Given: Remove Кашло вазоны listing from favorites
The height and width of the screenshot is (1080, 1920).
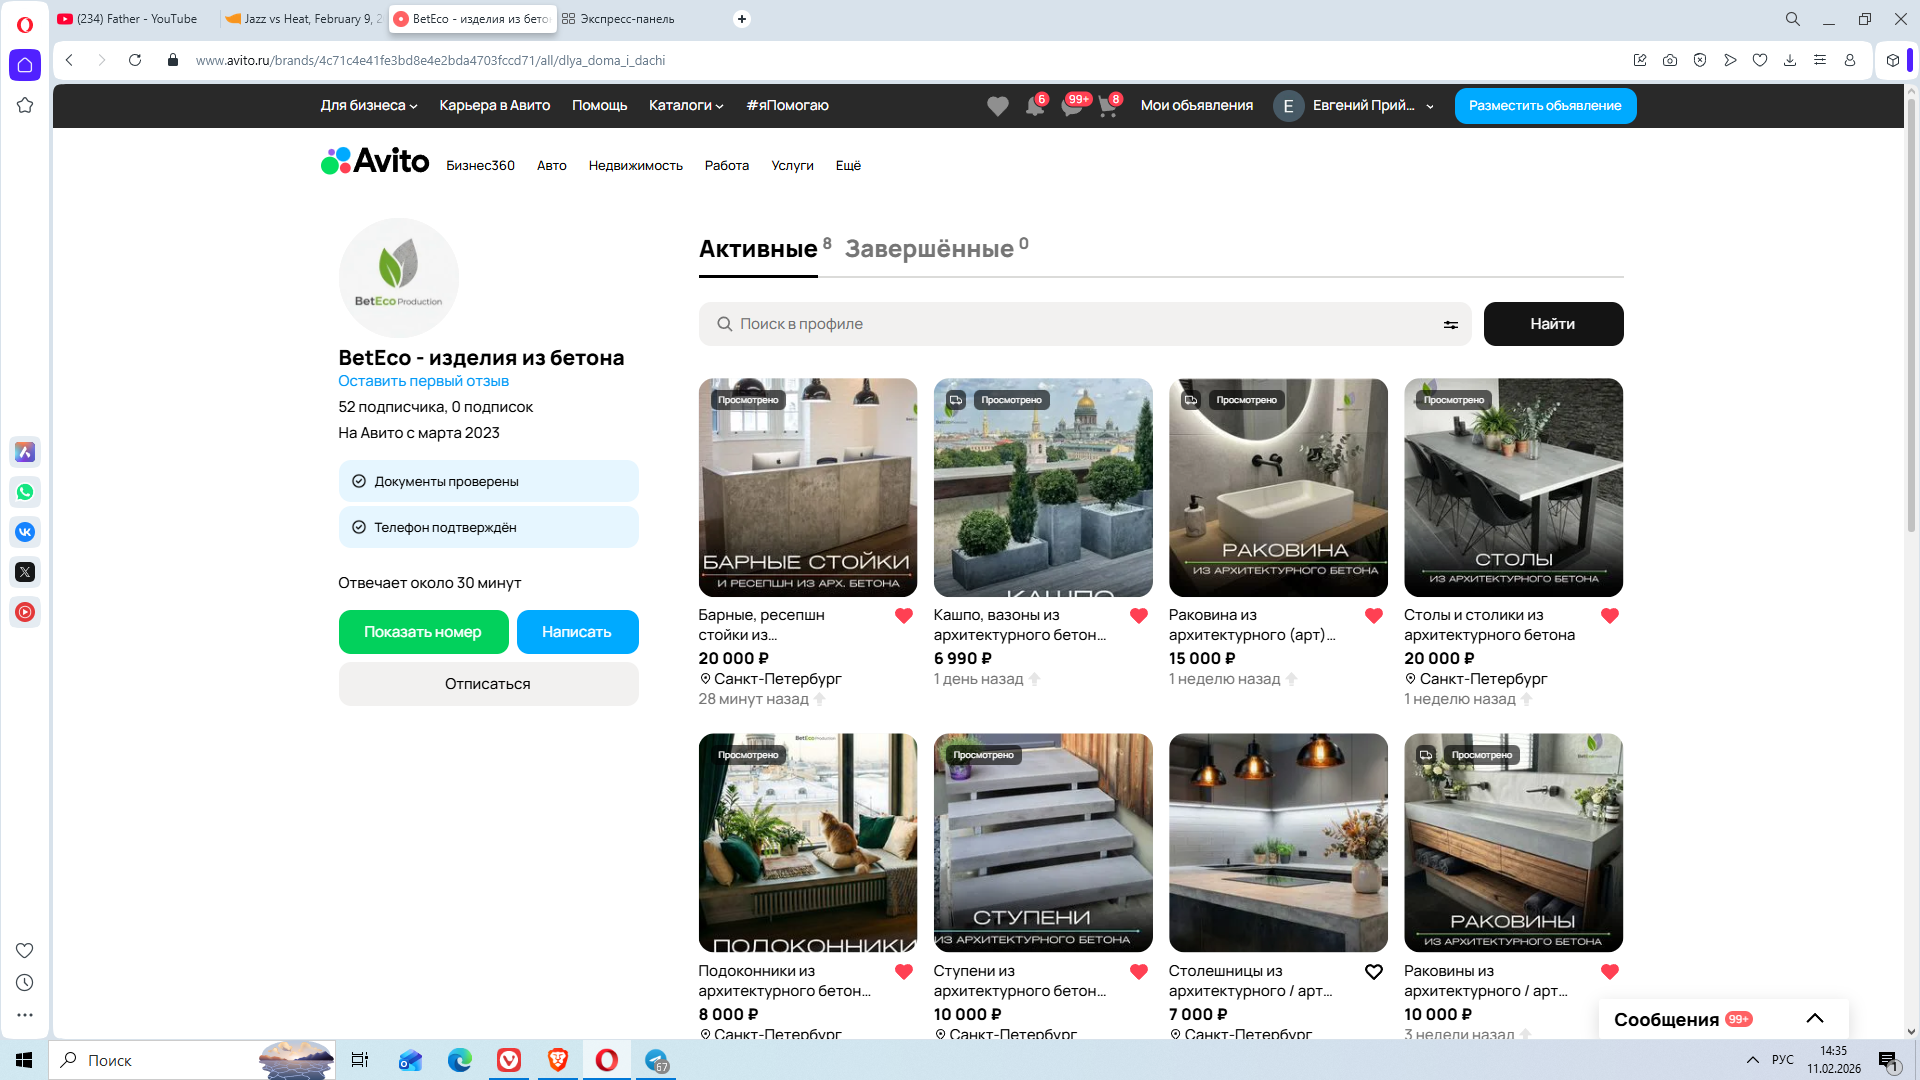Looking at the screenshot, I should point(1139,616).
